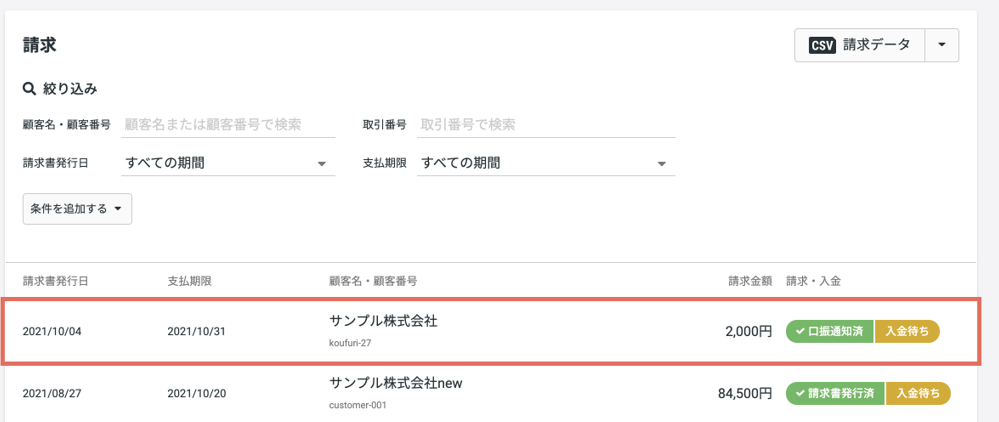Open the 条件を追加する dropdown

77,208
